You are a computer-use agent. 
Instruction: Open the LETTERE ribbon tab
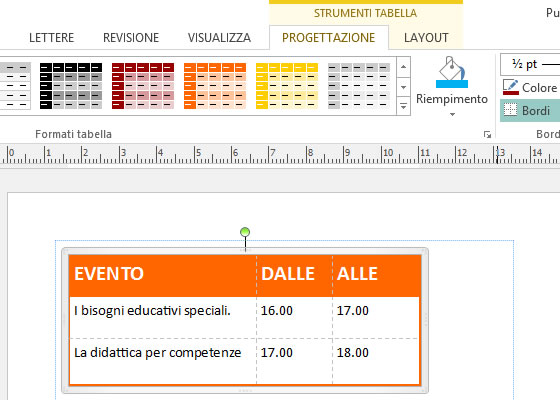tap(51, 38)
